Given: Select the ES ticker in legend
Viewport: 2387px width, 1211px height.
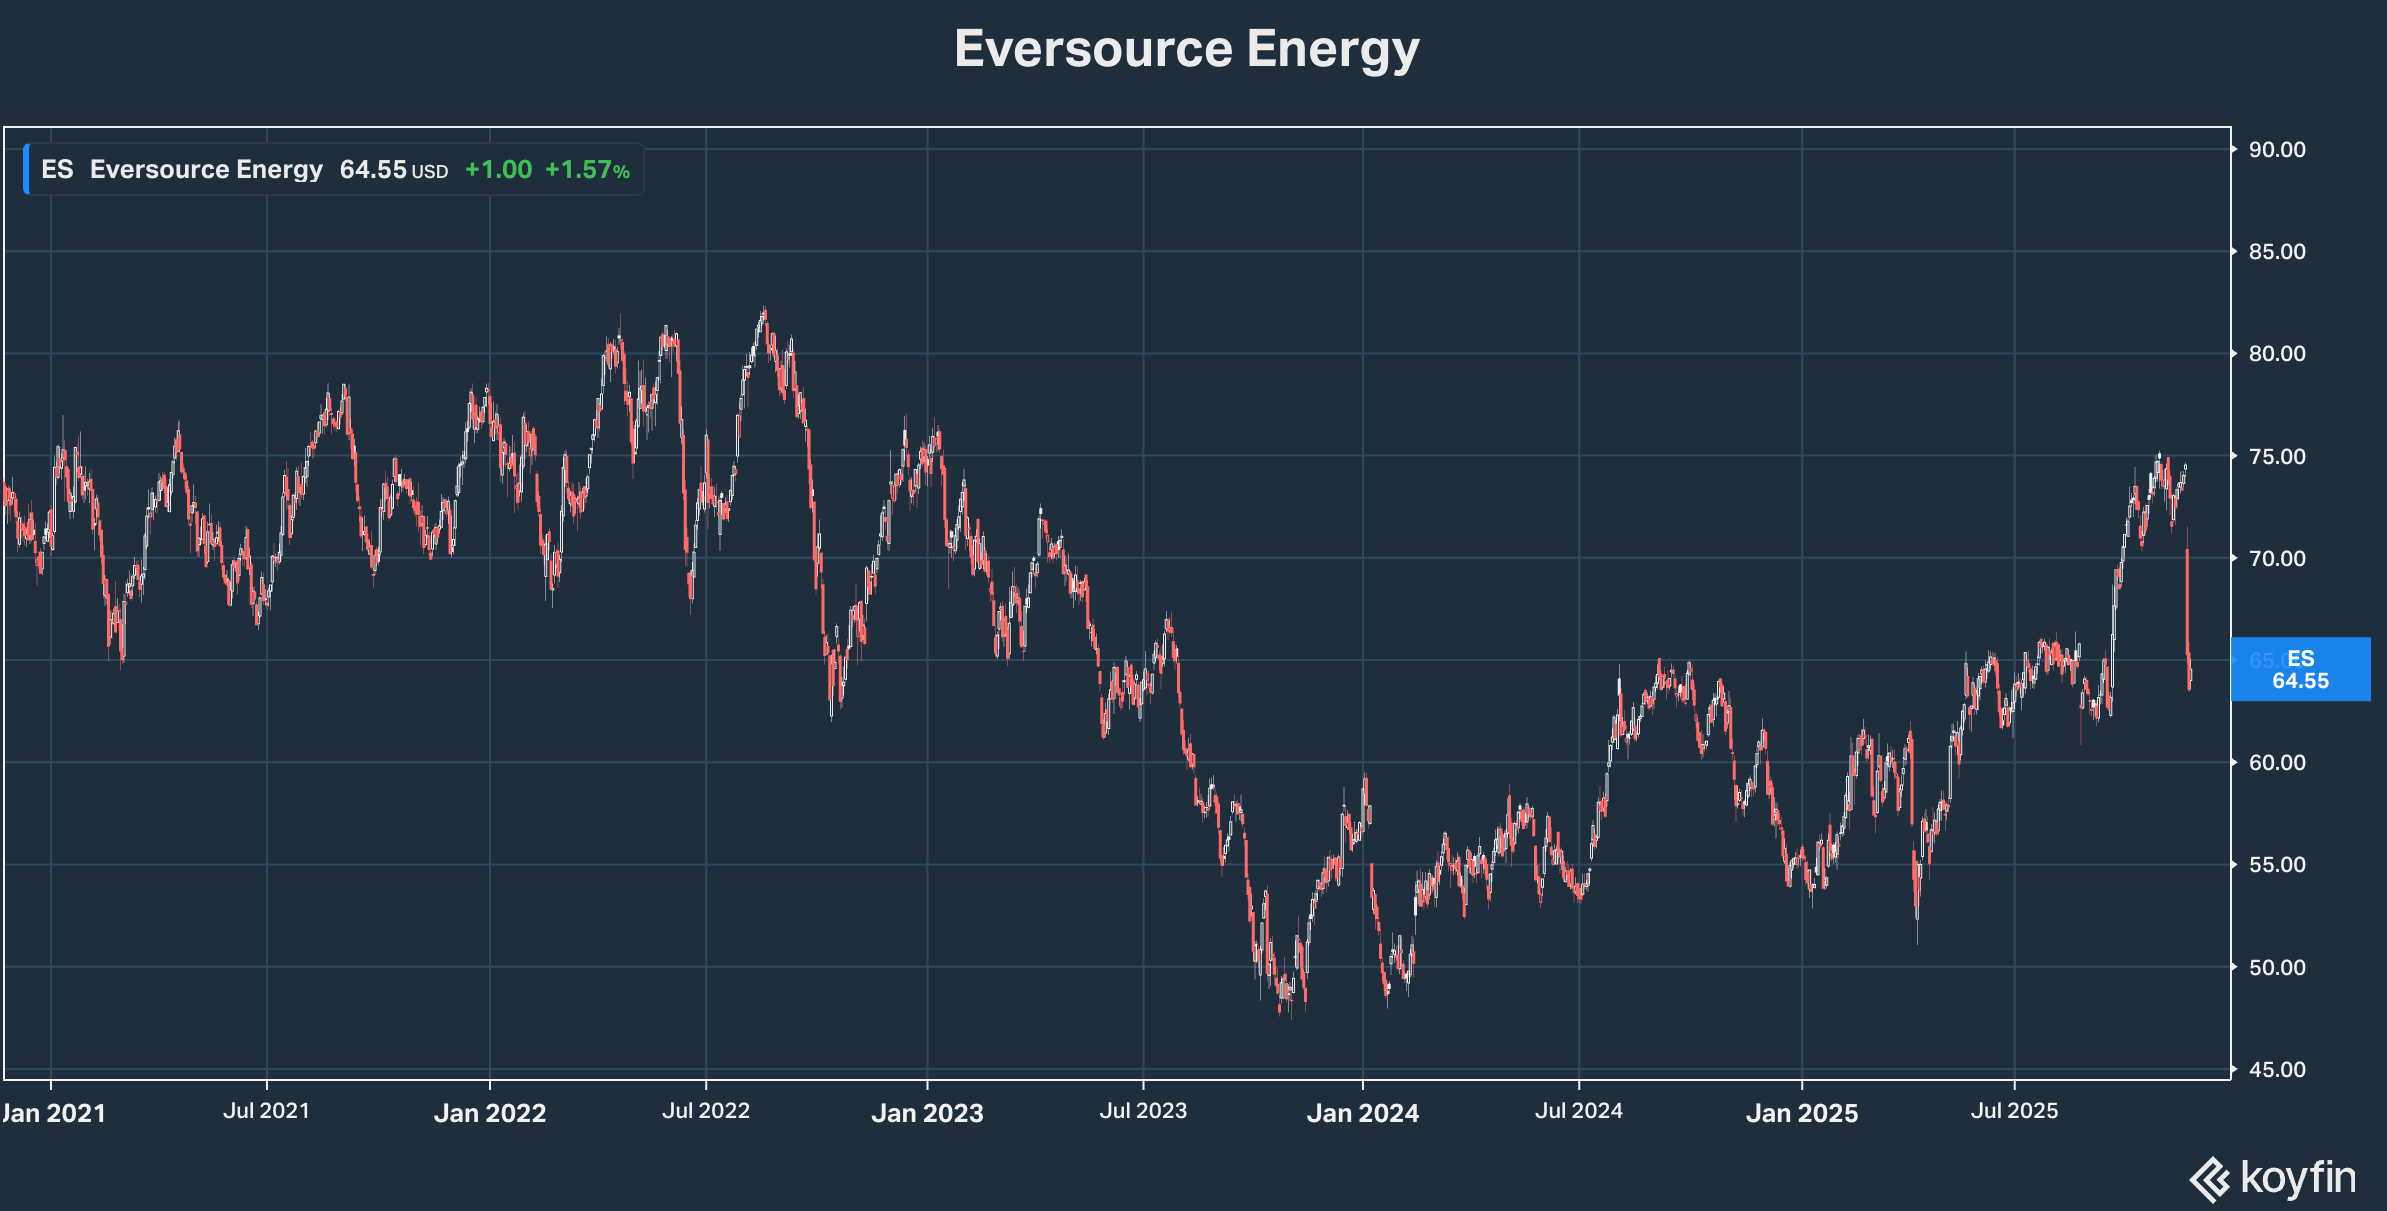Looking at the screenshot, I should (57, 169).
